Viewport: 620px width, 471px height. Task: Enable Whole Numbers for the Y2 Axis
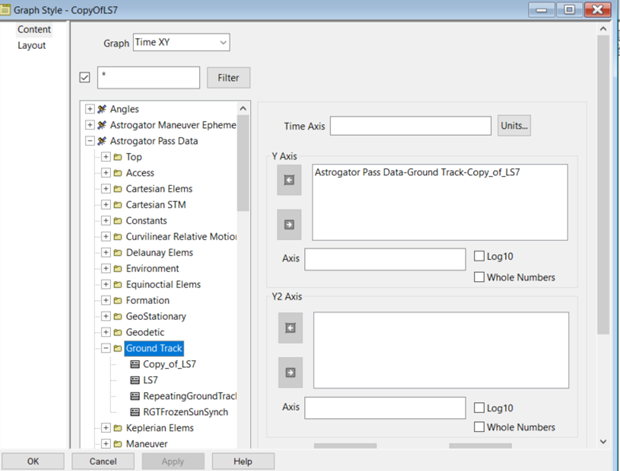479,426
